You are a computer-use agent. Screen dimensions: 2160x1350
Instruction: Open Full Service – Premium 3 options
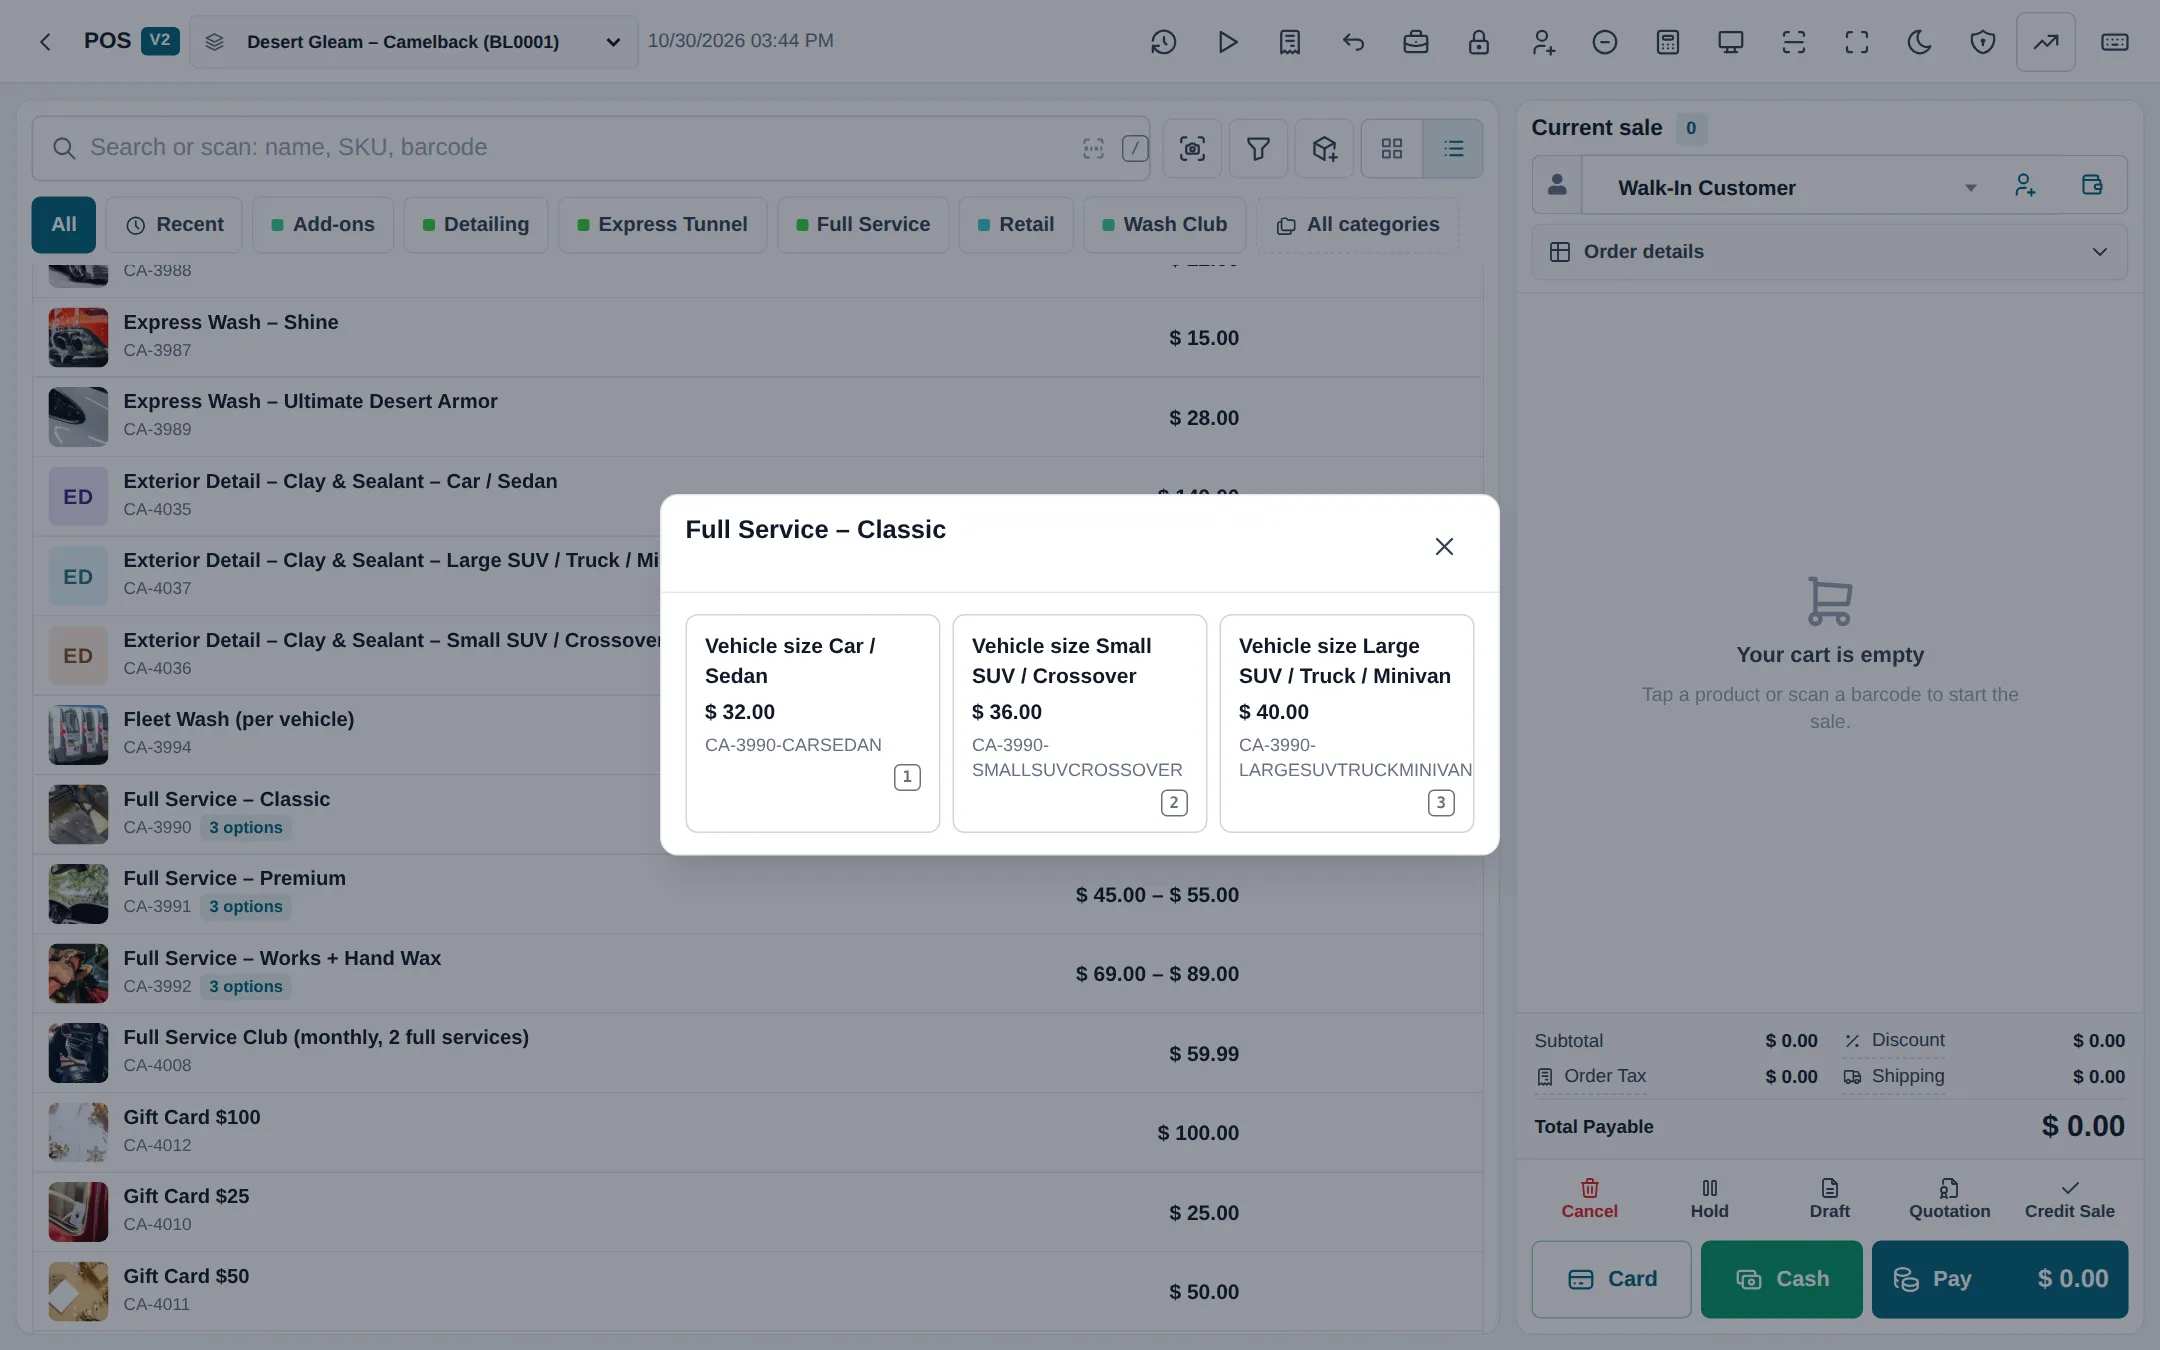pos(245,907)
